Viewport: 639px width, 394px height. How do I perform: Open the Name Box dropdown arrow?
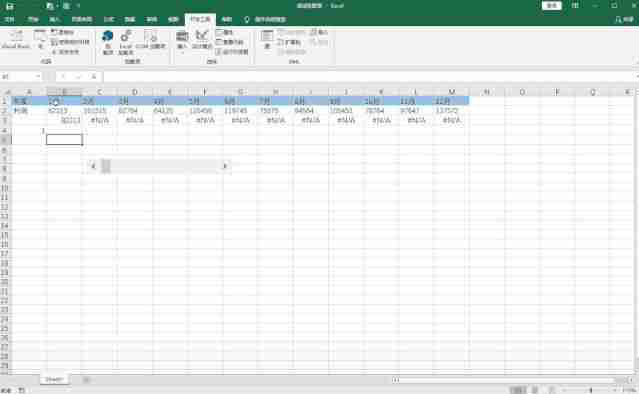(x=38, y=77)
